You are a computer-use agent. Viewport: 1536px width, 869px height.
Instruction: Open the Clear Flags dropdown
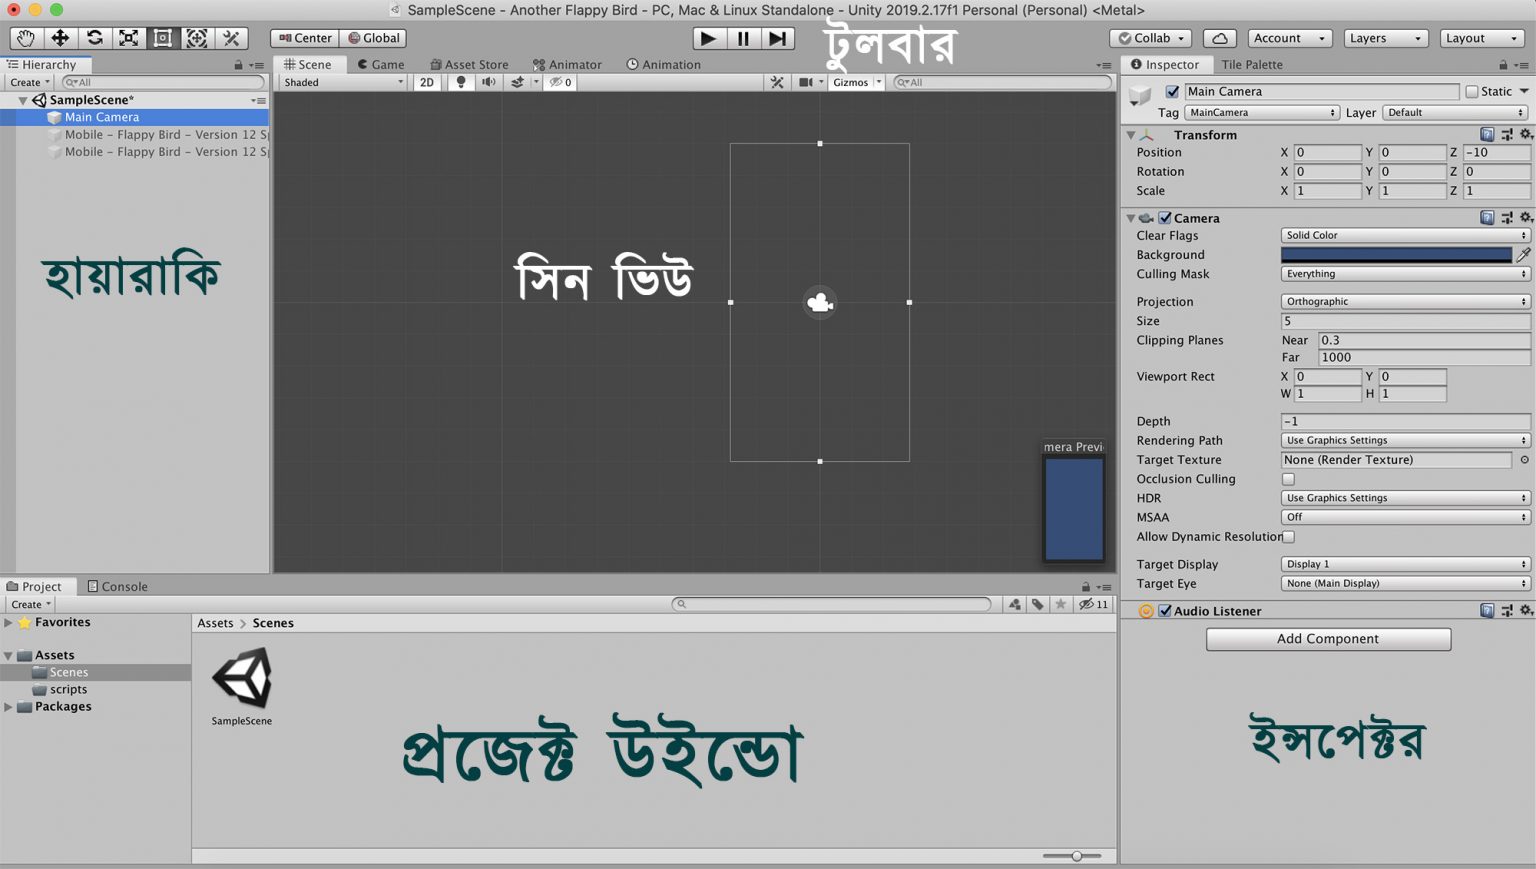pyautogui.click(x=1404, y=235)
